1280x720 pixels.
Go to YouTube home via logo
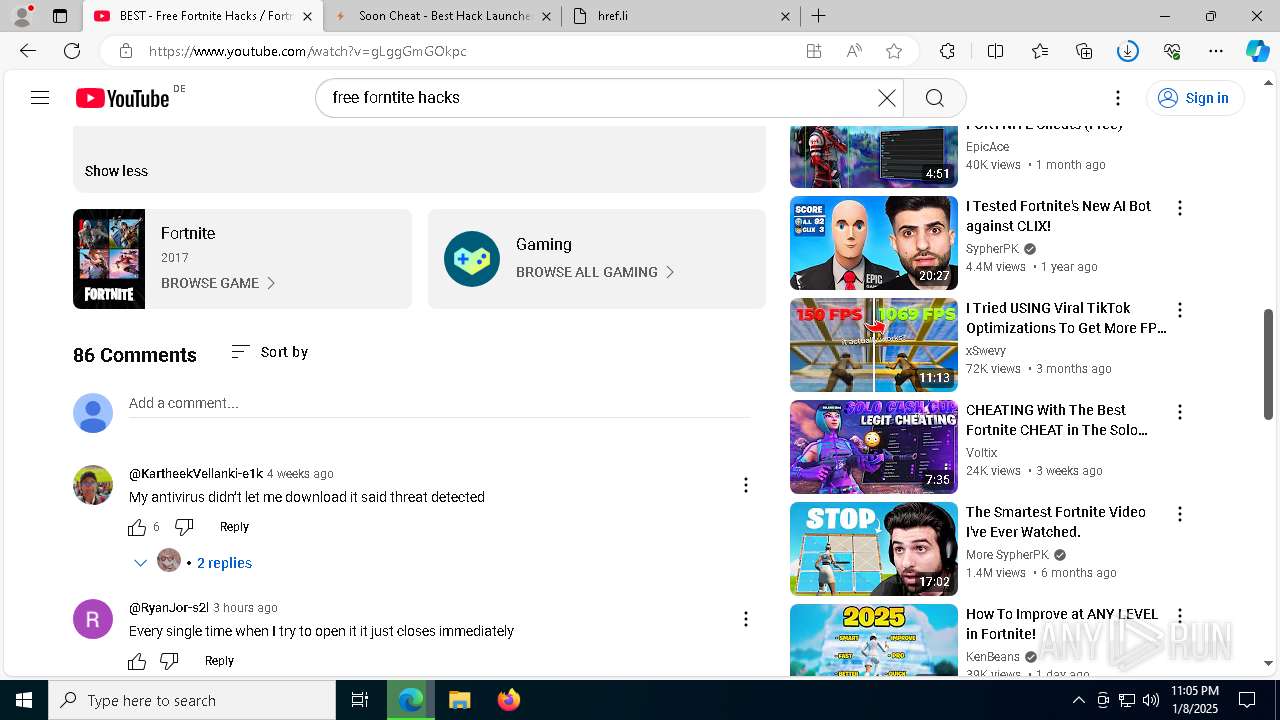122,98
